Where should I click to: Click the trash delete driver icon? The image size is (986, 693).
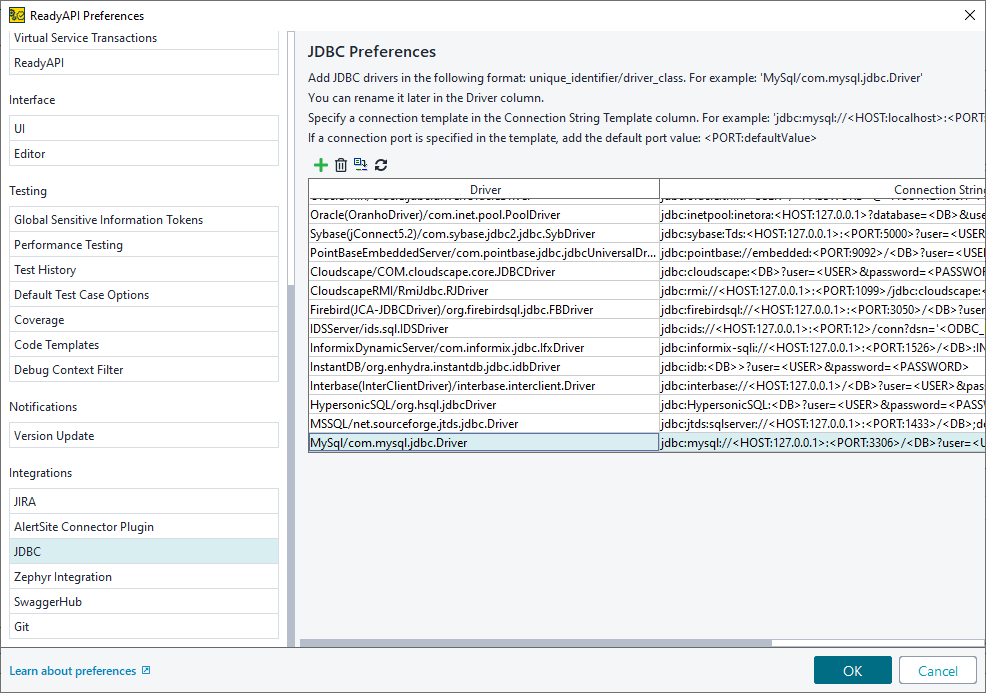coord(340,165)
